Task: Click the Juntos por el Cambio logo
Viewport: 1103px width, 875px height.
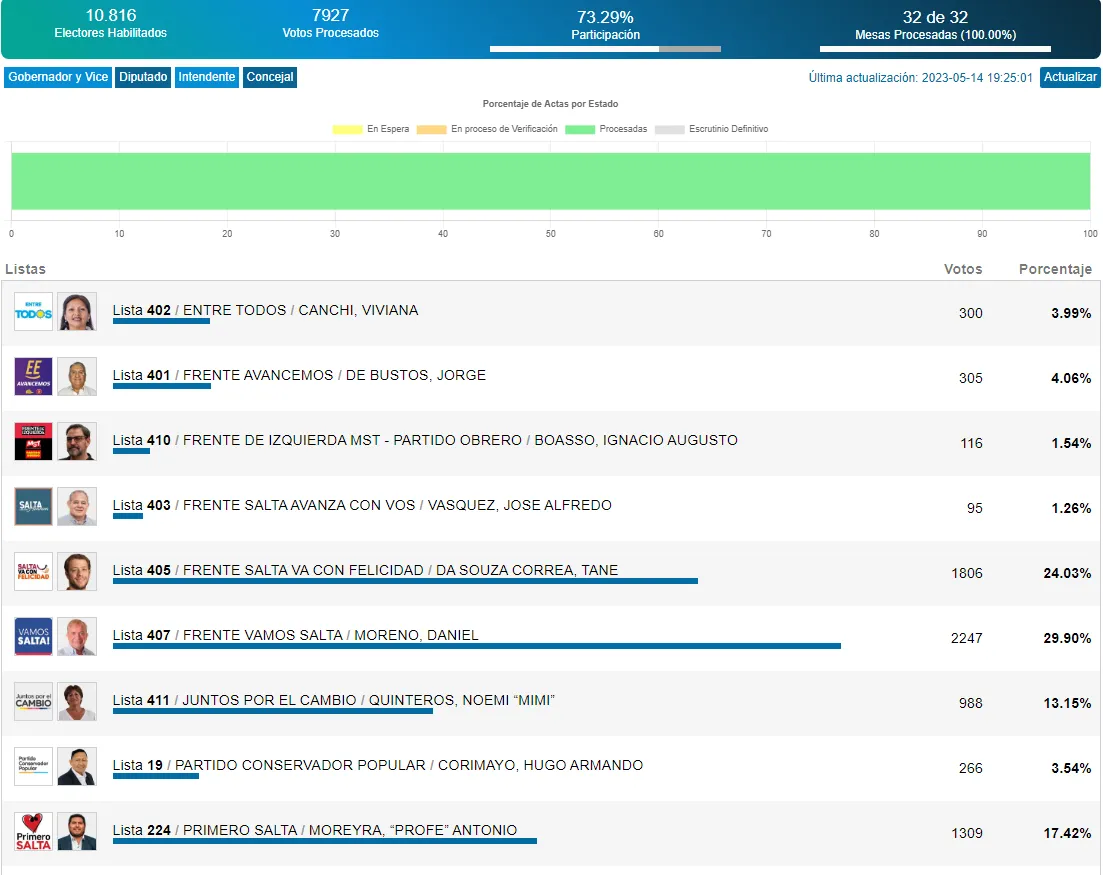Action: pos(33,702)
